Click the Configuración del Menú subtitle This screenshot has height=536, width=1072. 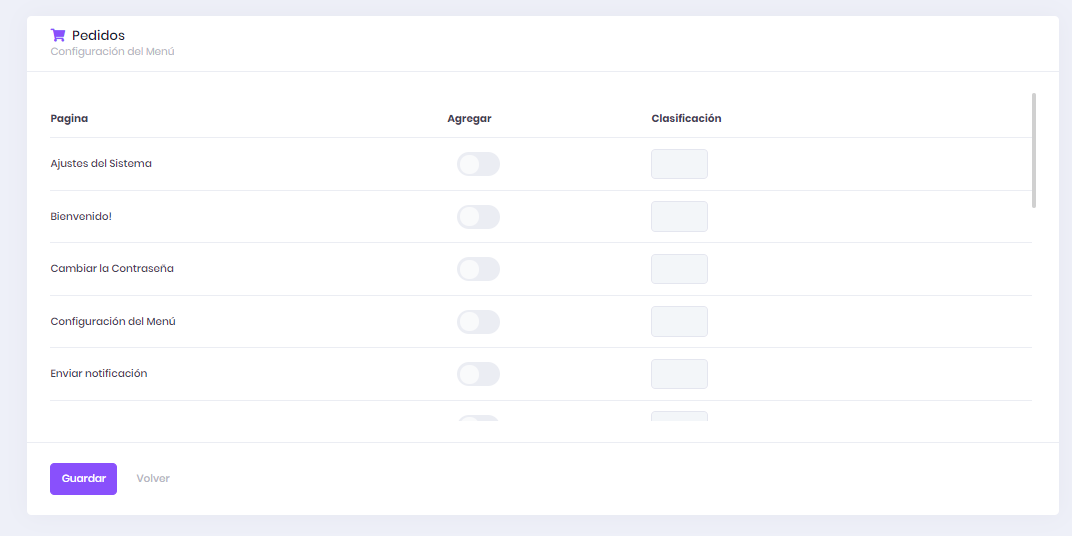point(112,51)
